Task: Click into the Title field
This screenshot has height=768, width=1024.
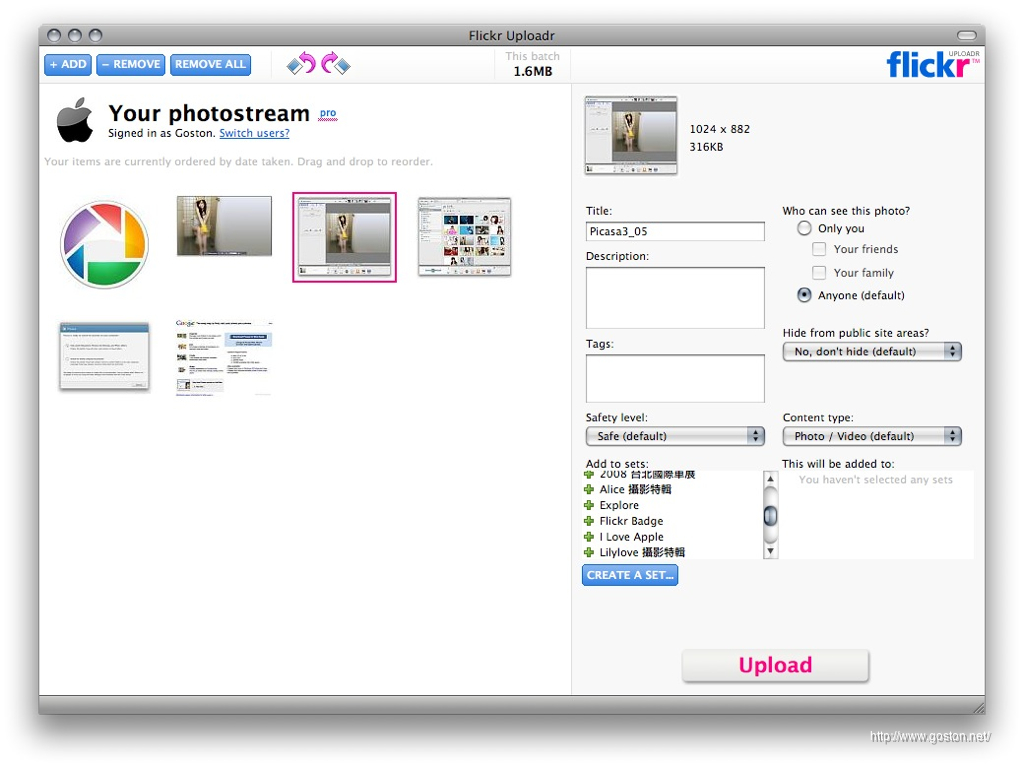Action: 675,231
